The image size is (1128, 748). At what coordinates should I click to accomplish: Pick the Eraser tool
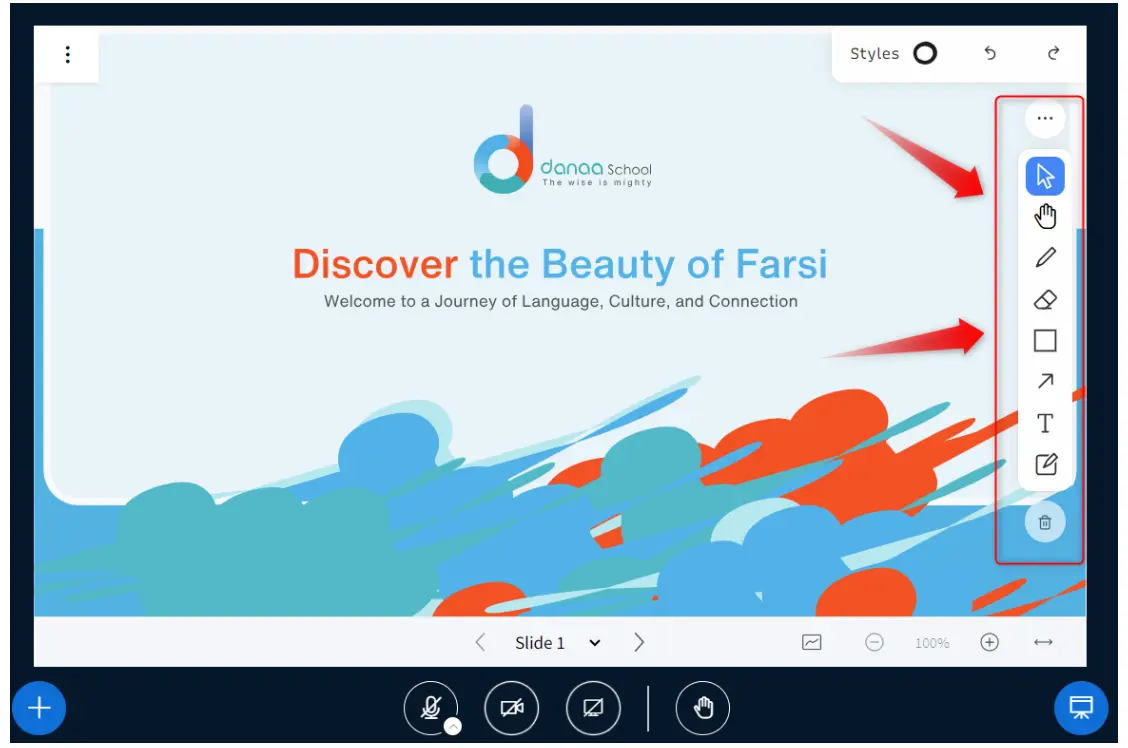point(1045,300)
